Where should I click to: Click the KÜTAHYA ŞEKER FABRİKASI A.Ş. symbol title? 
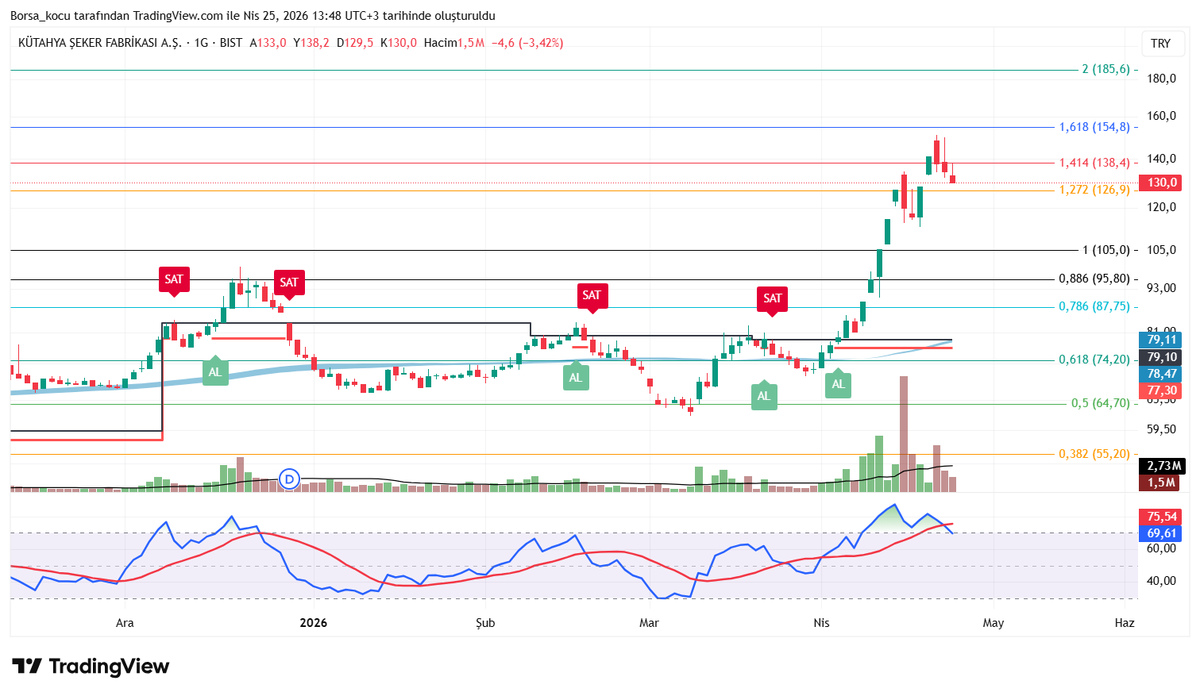(101, 43)
